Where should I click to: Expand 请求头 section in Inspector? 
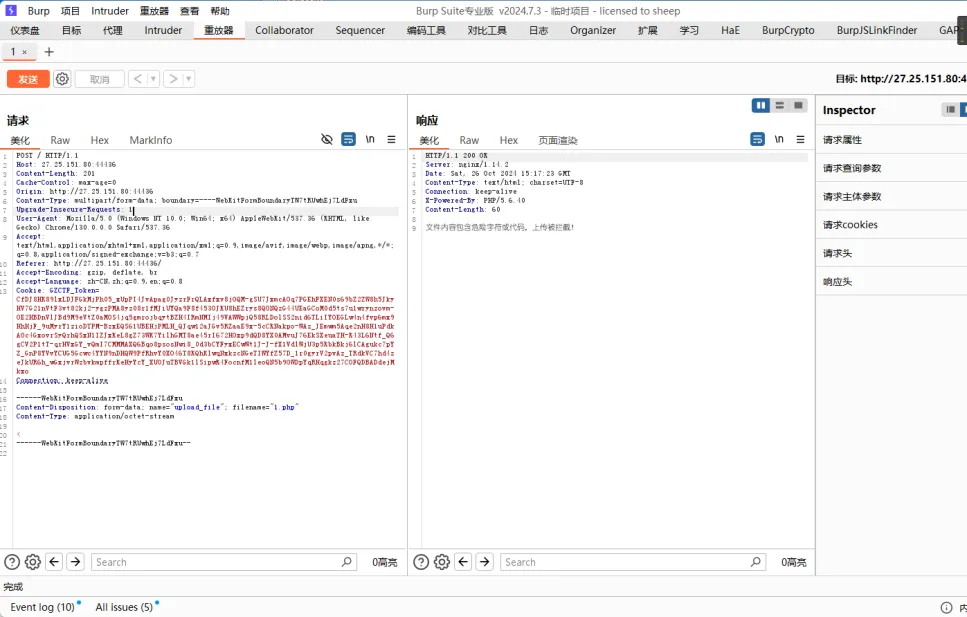pyautogui.click(x=892, y=254)
